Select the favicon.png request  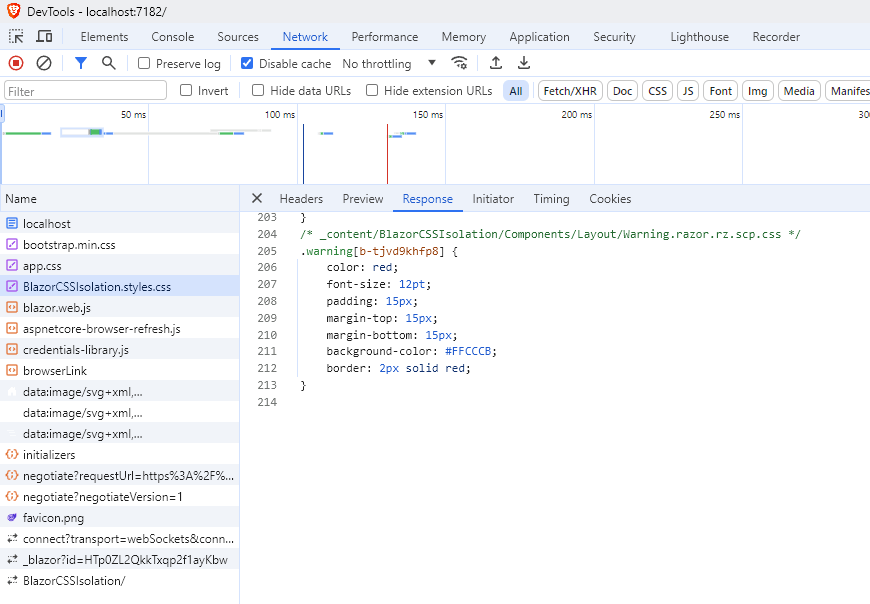120,518
